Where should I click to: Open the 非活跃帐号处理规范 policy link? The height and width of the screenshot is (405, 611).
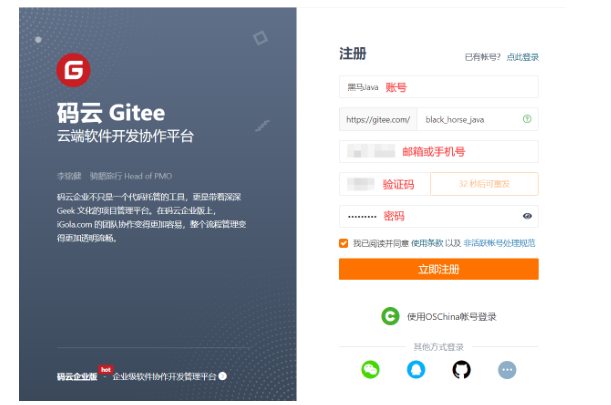coord(499,243)
